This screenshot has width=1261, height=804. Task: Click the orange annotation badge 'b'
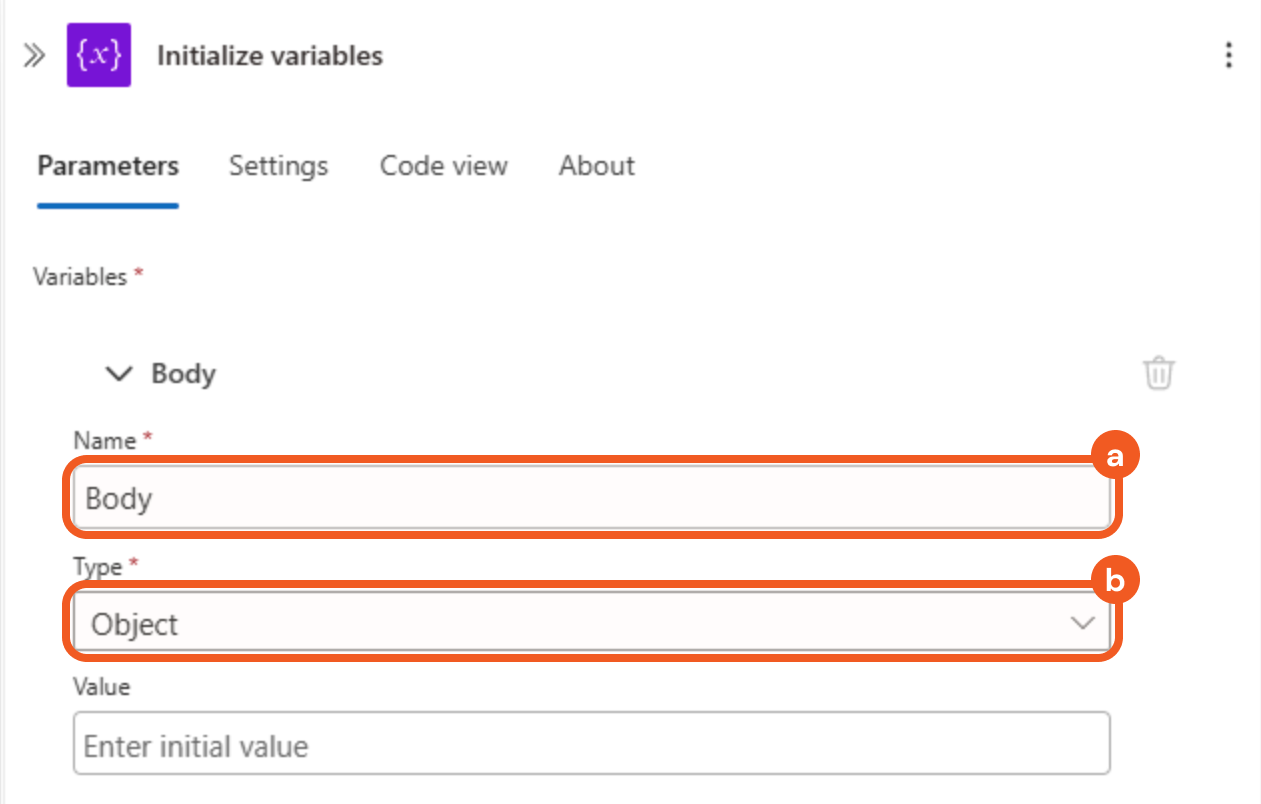[x=1115, y=581]
